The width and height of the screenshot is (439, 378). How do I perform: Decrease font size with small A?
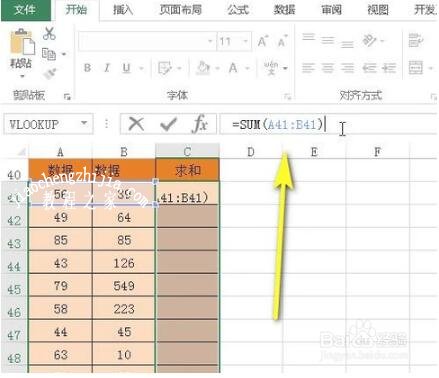point(283,41)
